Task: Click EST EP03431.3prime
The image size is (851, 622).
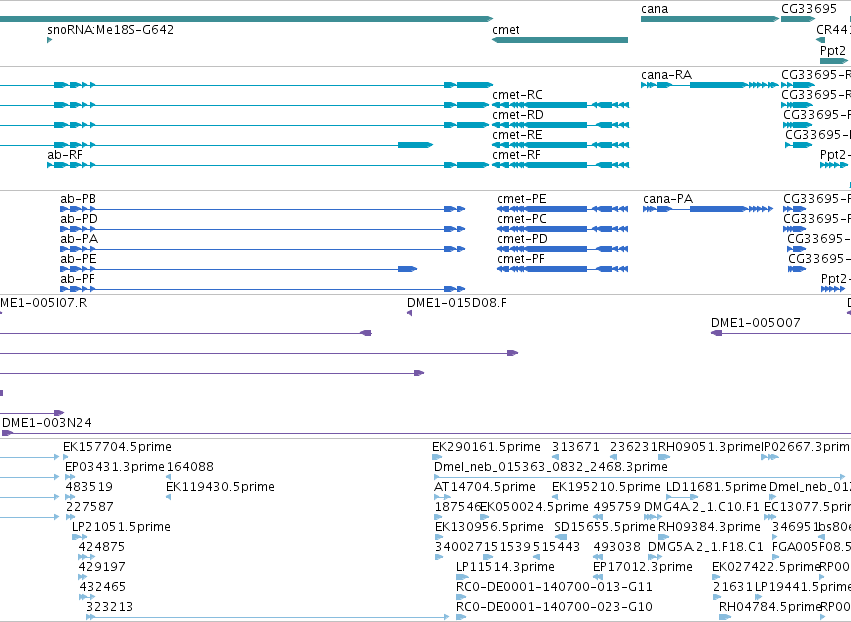Action: (115, 467)
